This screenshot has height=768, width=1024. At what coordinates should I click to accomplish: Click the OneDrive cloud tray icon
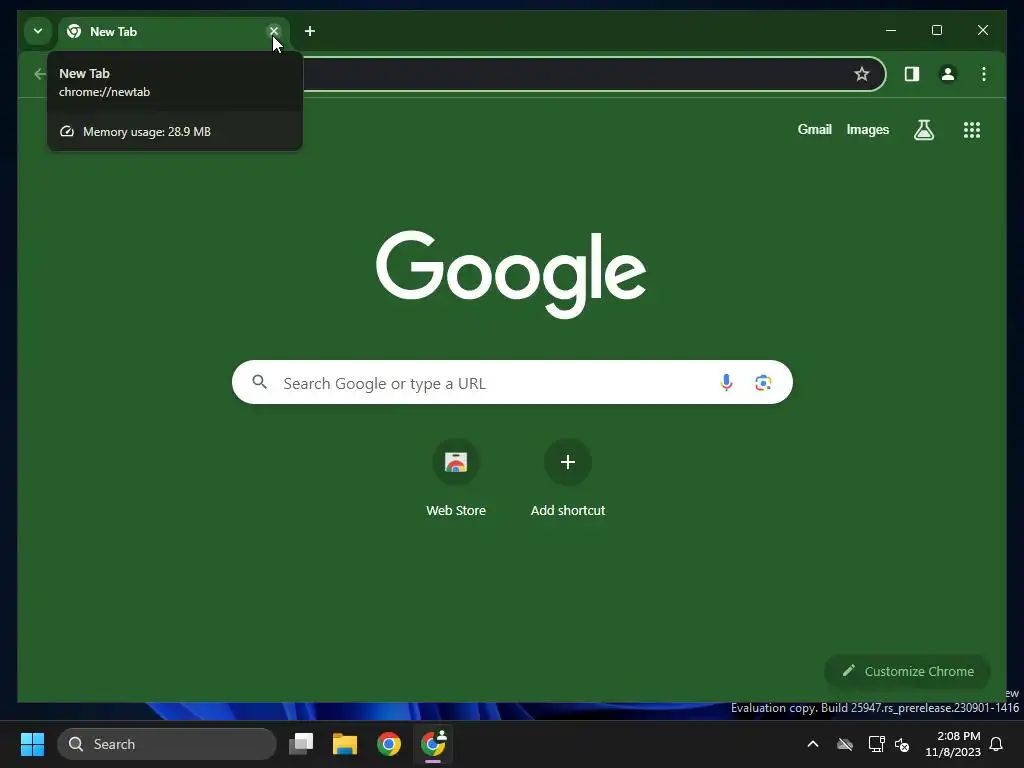click(x=845, y=744)
